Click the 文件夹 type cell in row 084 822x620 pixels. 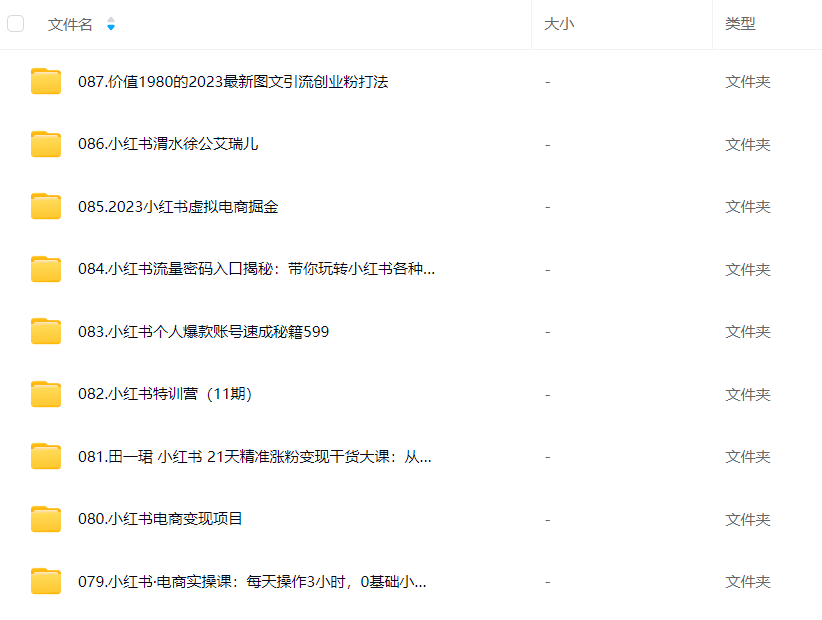coord(748,270)
